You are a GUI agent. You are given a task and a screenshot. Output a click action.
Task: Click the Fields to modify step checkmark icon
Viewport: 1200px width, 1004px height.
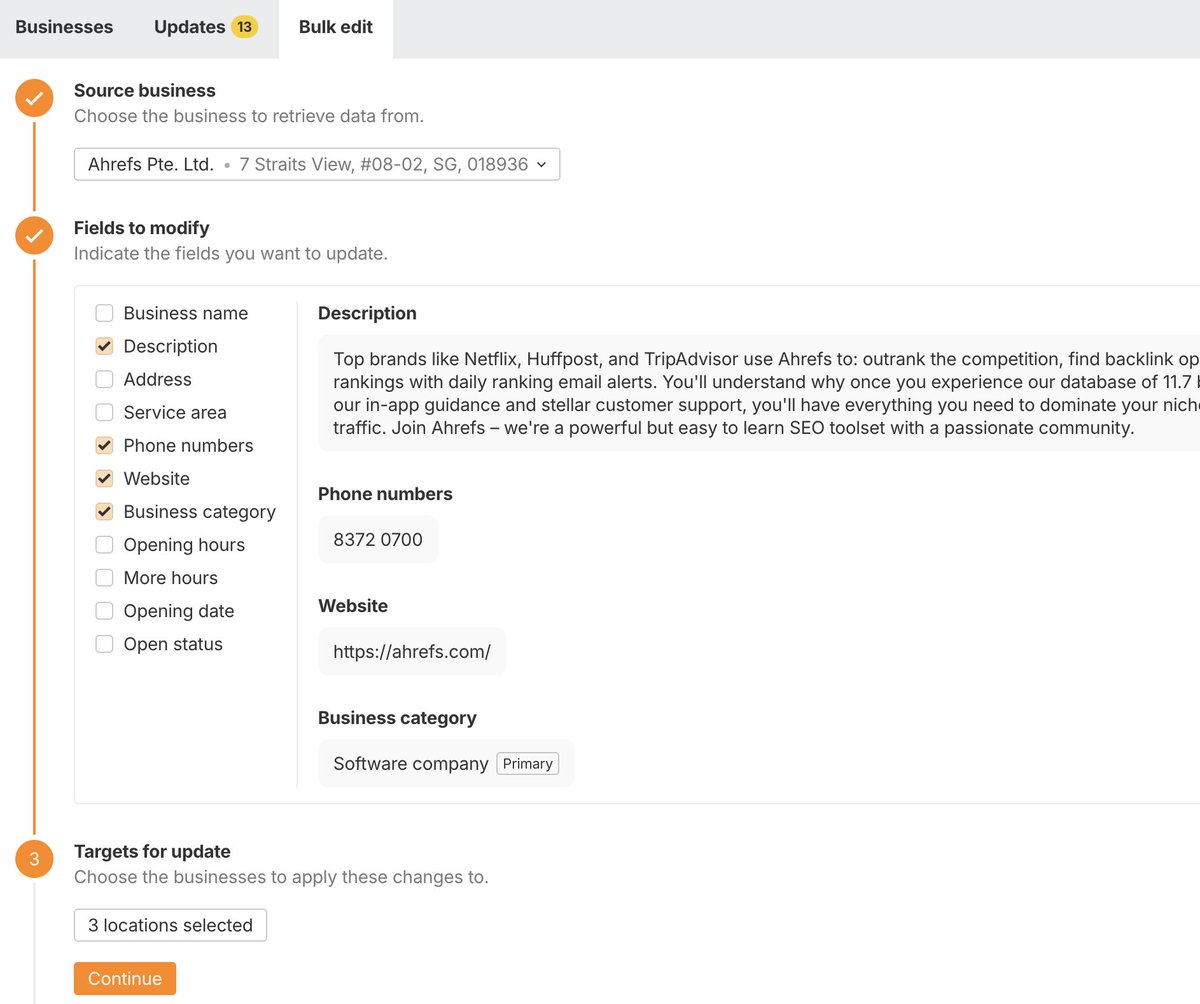tap(34, 236)
